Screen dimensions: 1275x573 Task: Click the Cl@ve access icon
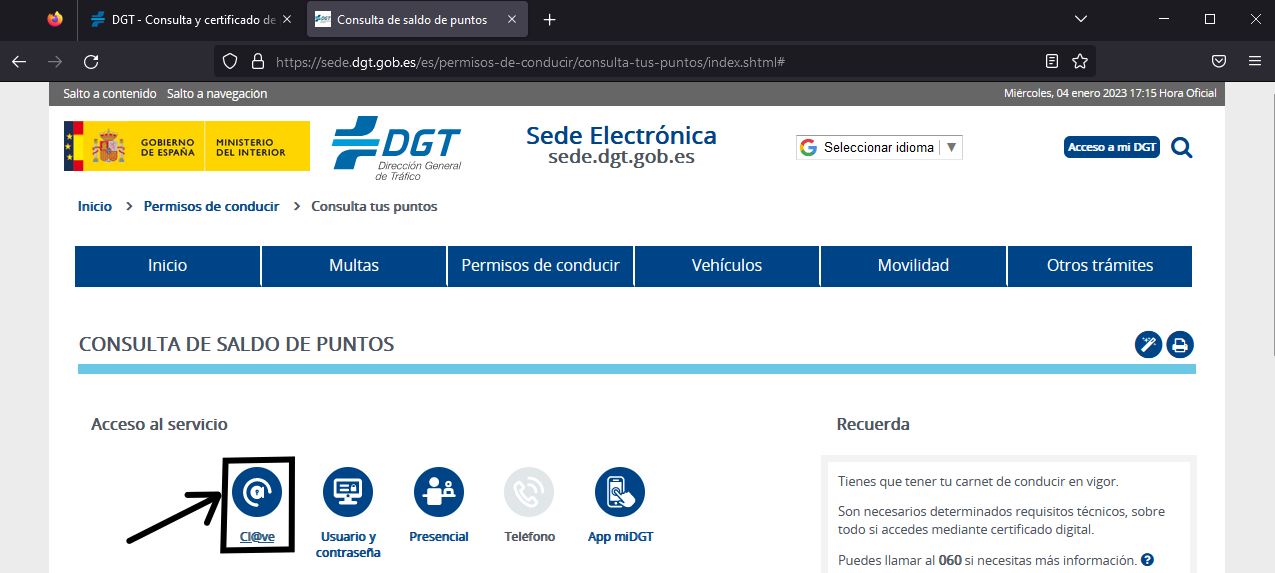[257, 492]
